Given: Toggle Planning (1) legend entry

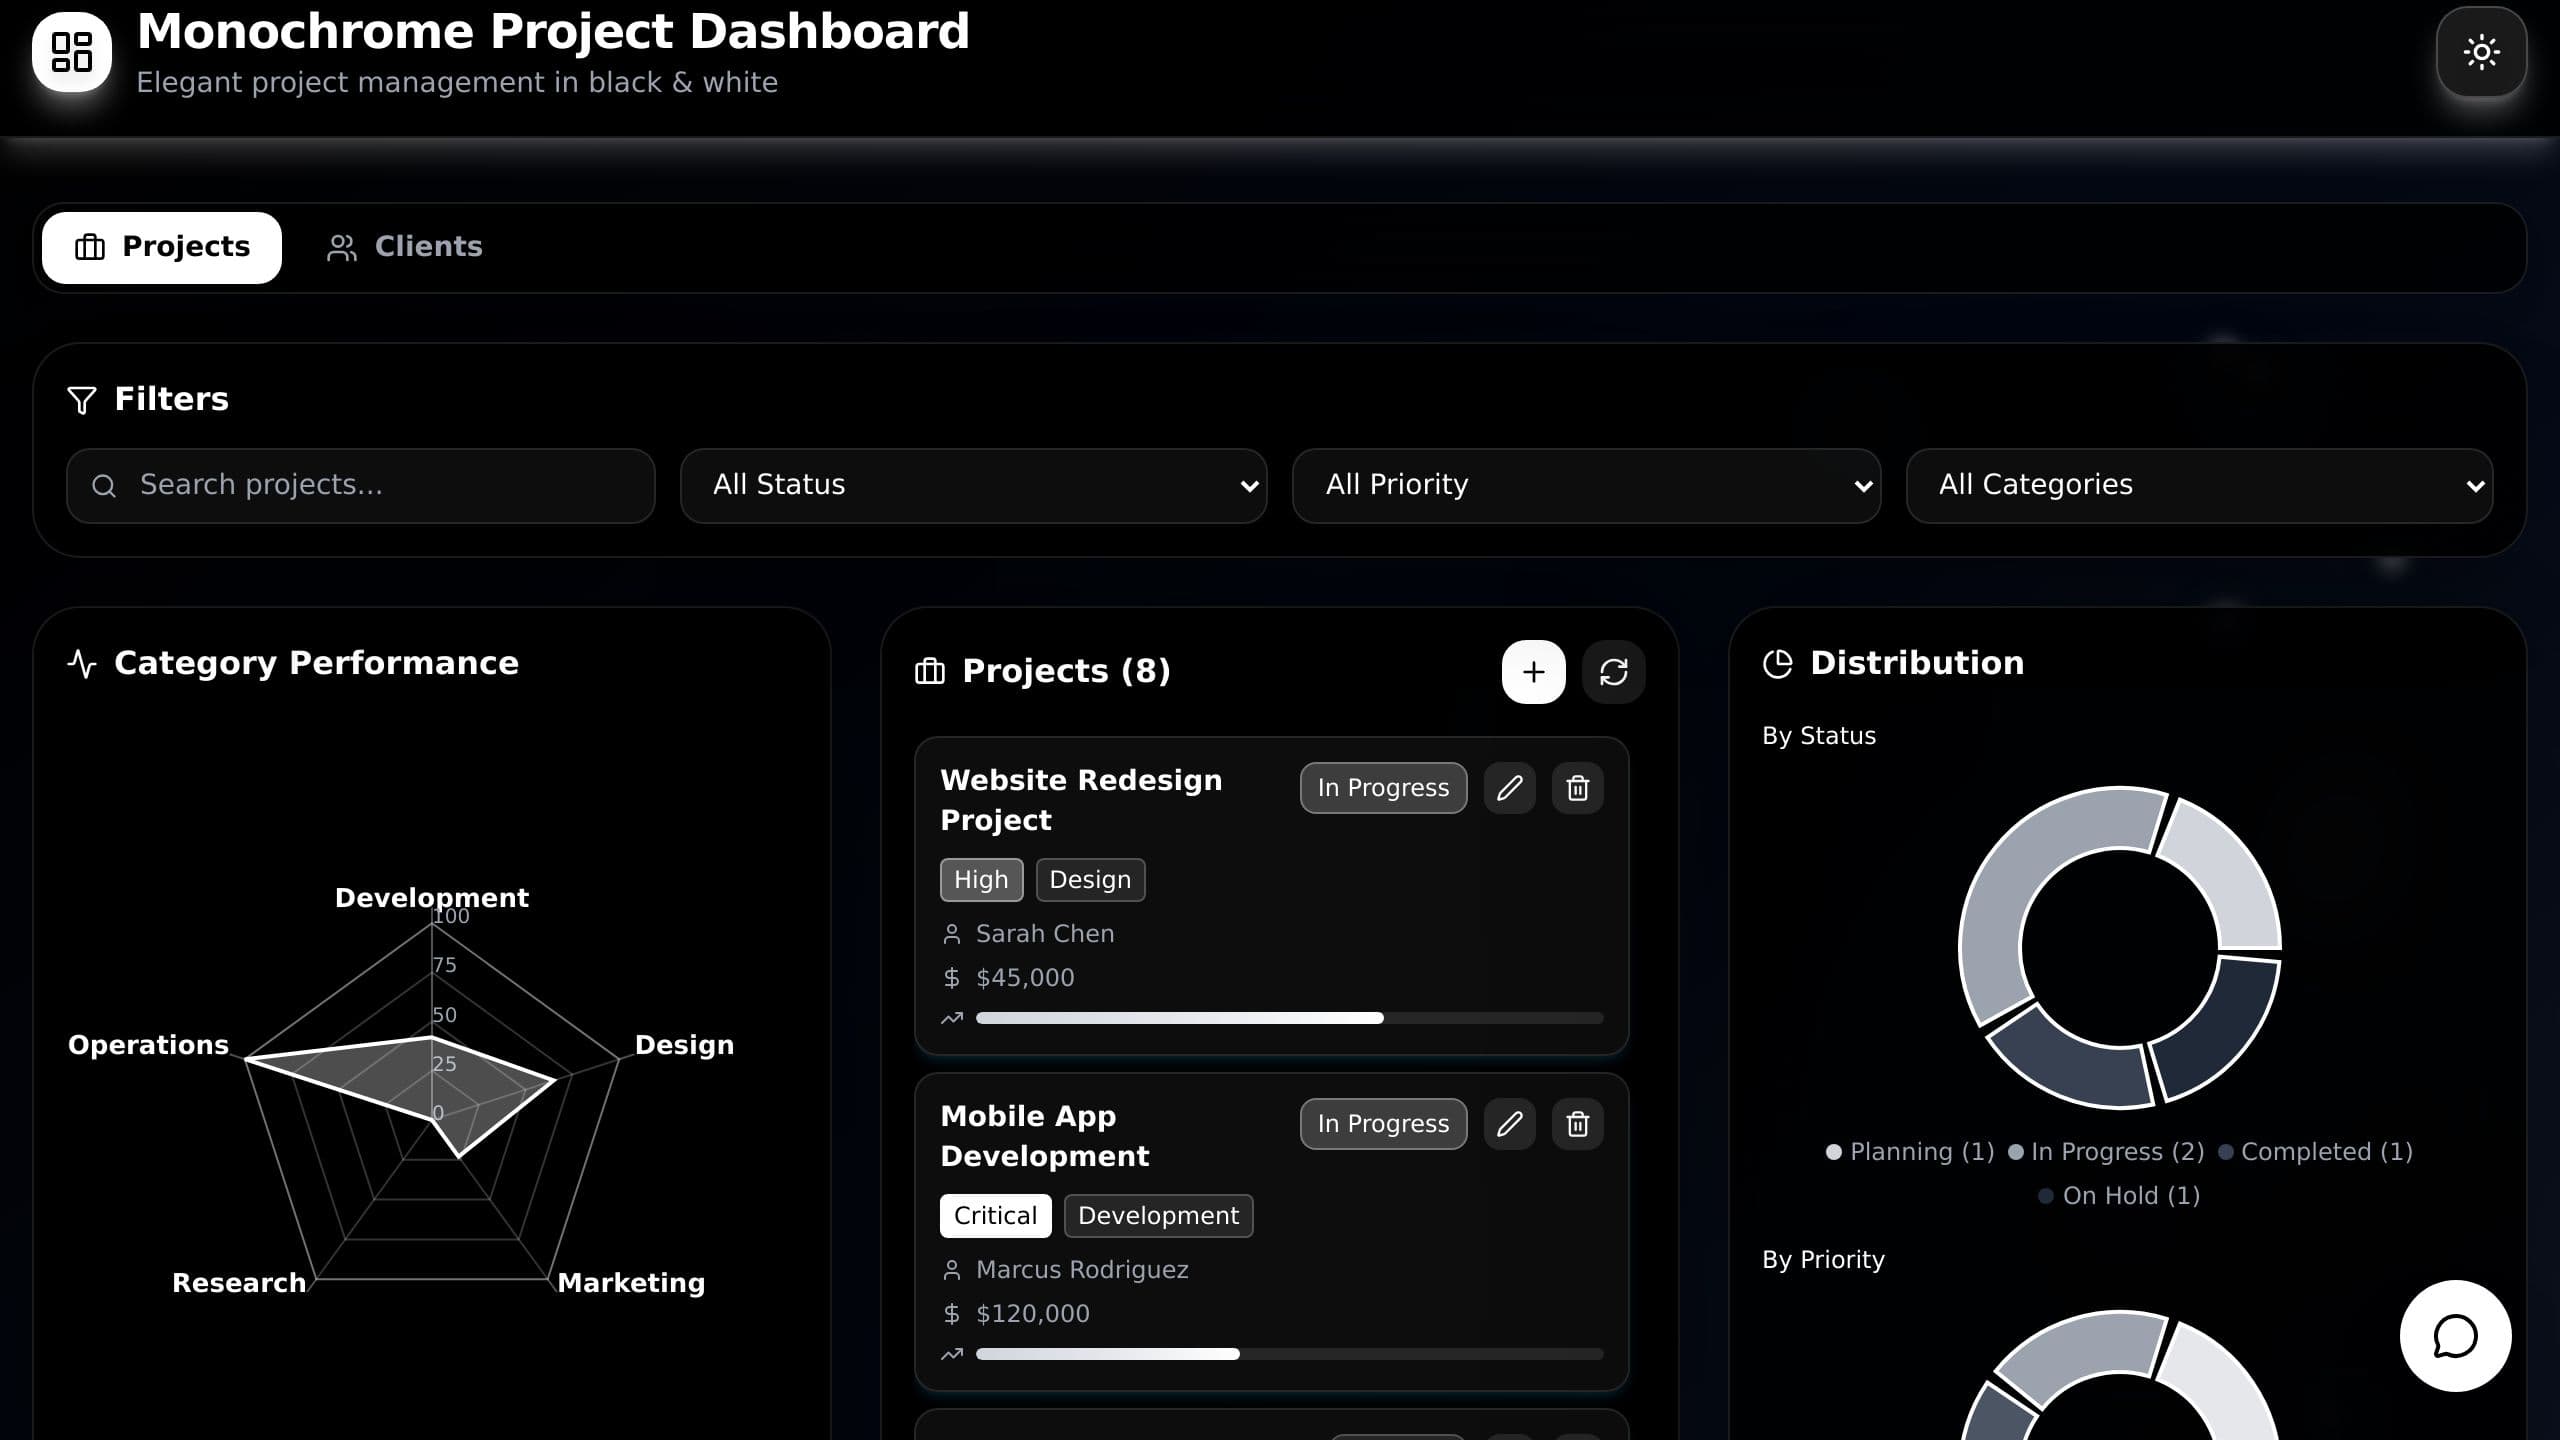Looking at the screenshot, I should [1910, 1152].
